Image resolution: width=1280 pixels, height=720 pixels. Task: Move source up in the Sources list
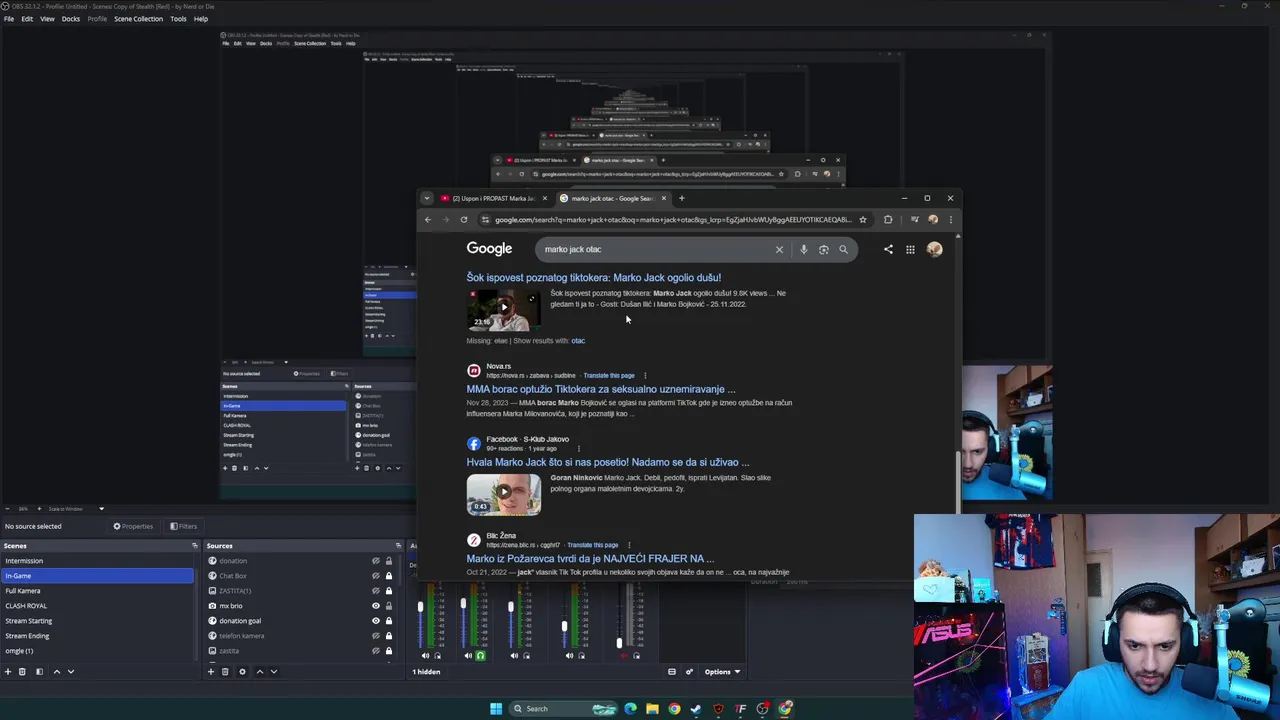tap(259, 672)
